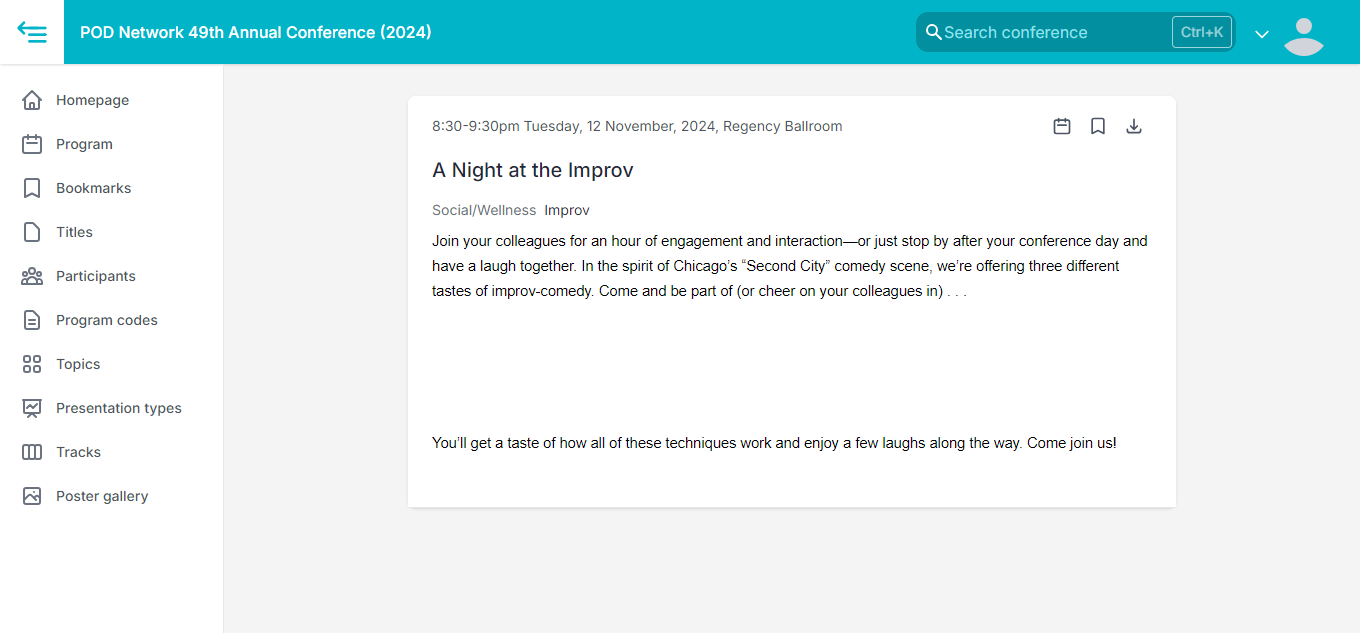Collapse the sidebar with the menu icon

tap(32, 32)
